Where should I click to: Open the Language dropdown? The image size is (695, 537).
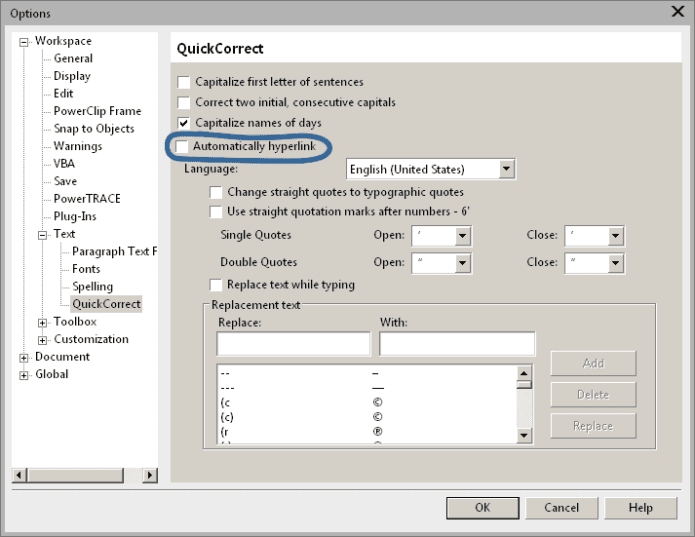(506, 170)
